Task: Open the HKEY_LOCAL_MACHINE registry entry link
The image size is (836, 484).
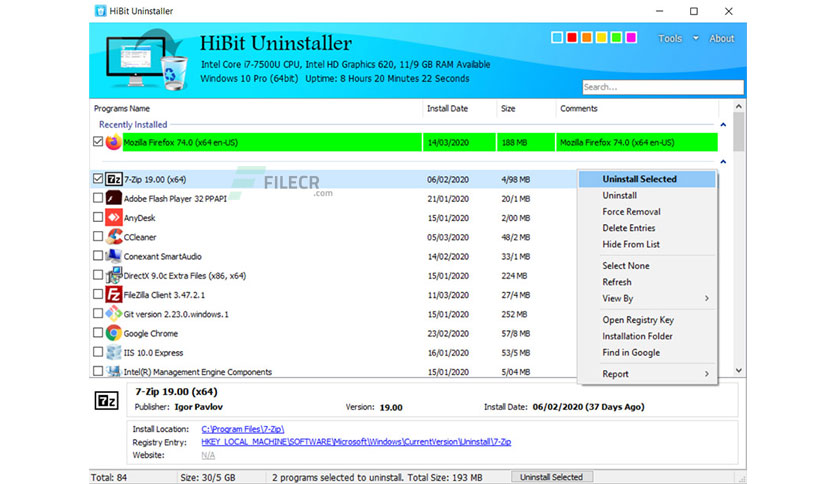Action: [x=356, y=442]
